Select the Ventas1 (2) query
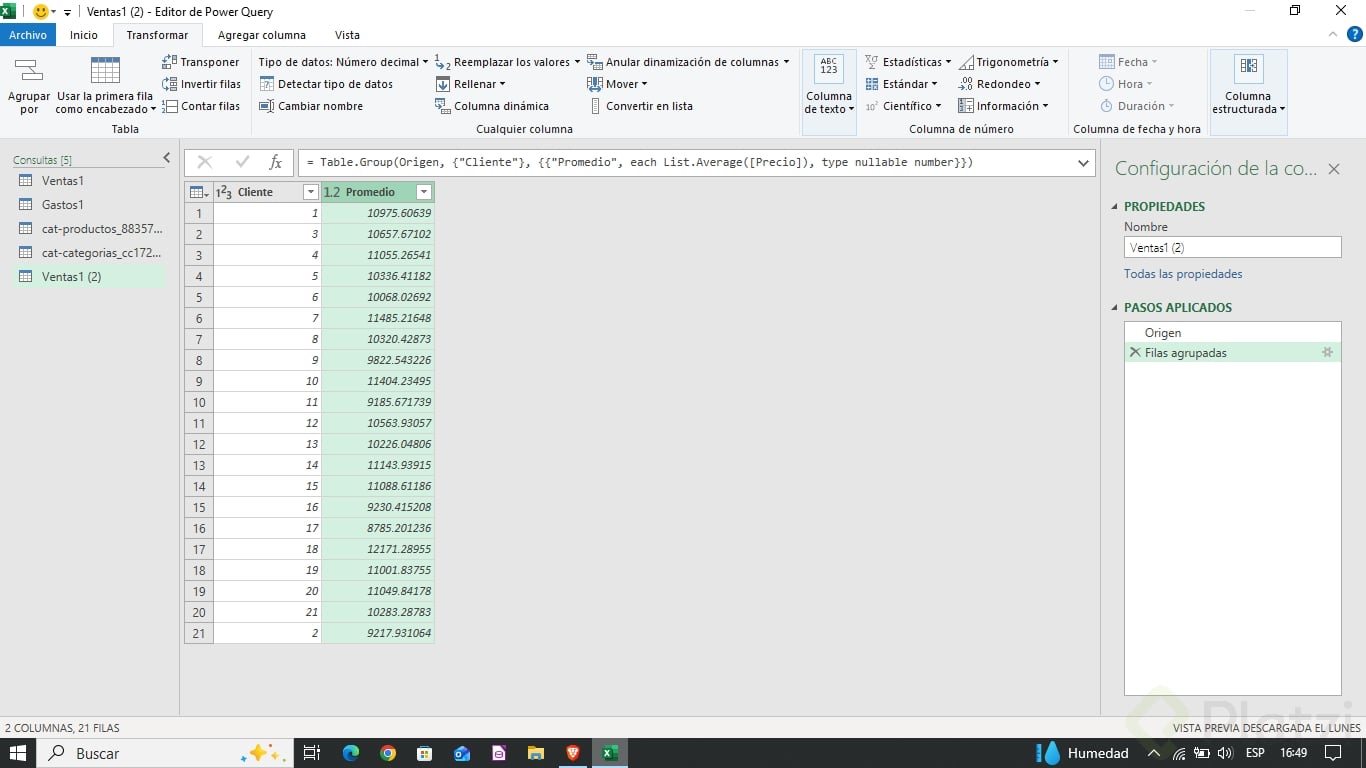 click(89, 277)
